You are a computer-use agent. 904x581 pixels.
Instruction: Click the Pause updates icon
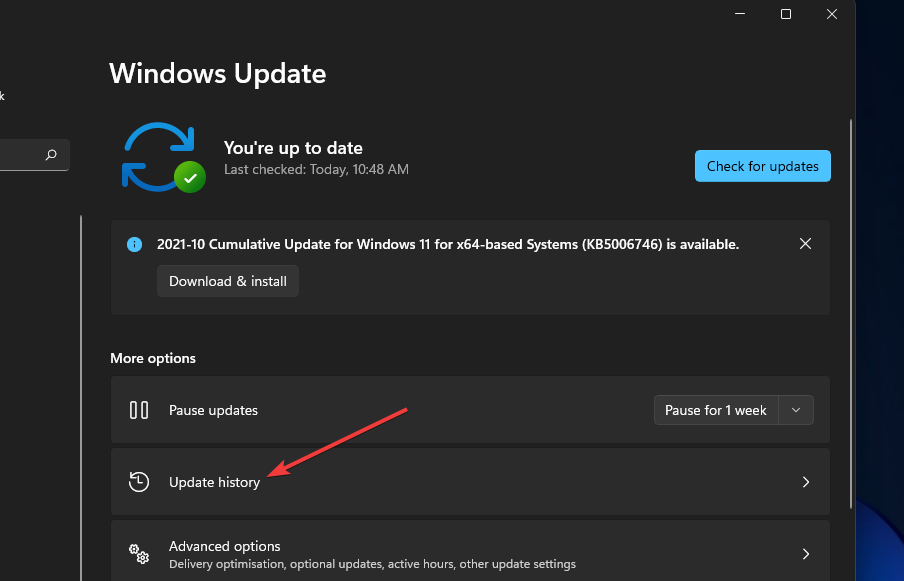tap(139, 410)
